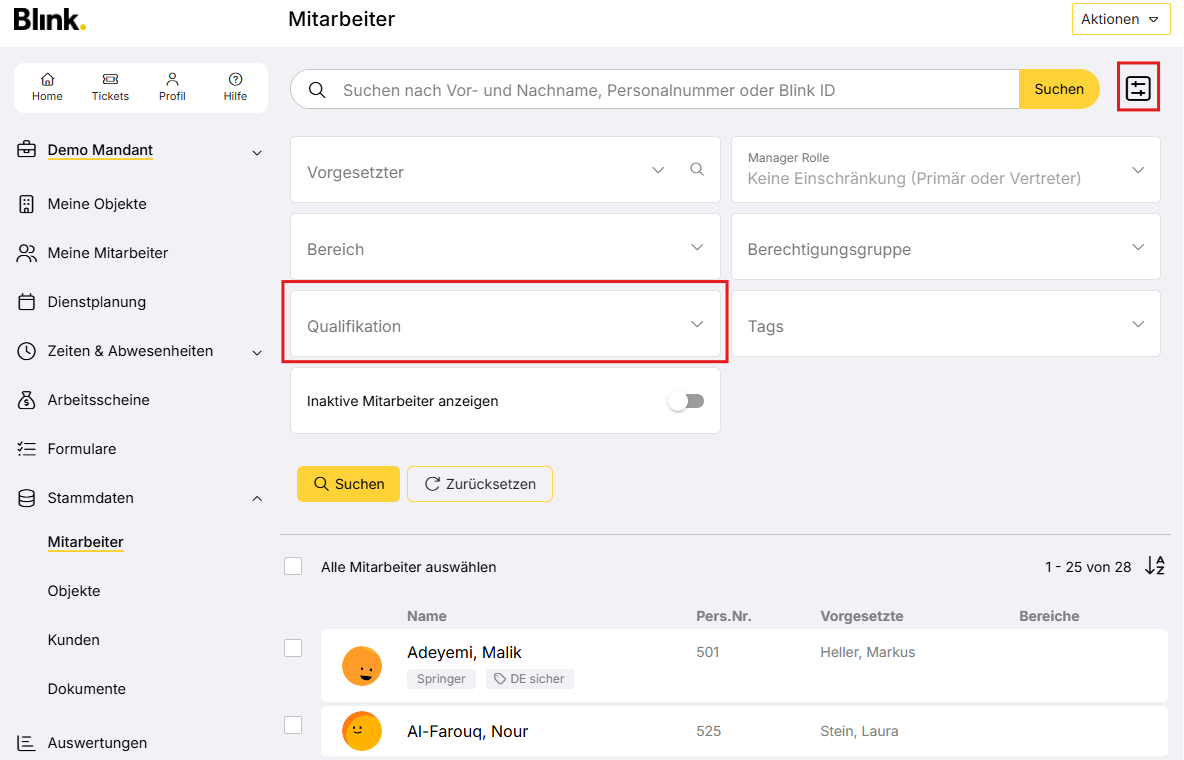Viewport: 1184px width, 760px height.
Task: Click the Zurücksetzen button
Action: tap(480, 484)
